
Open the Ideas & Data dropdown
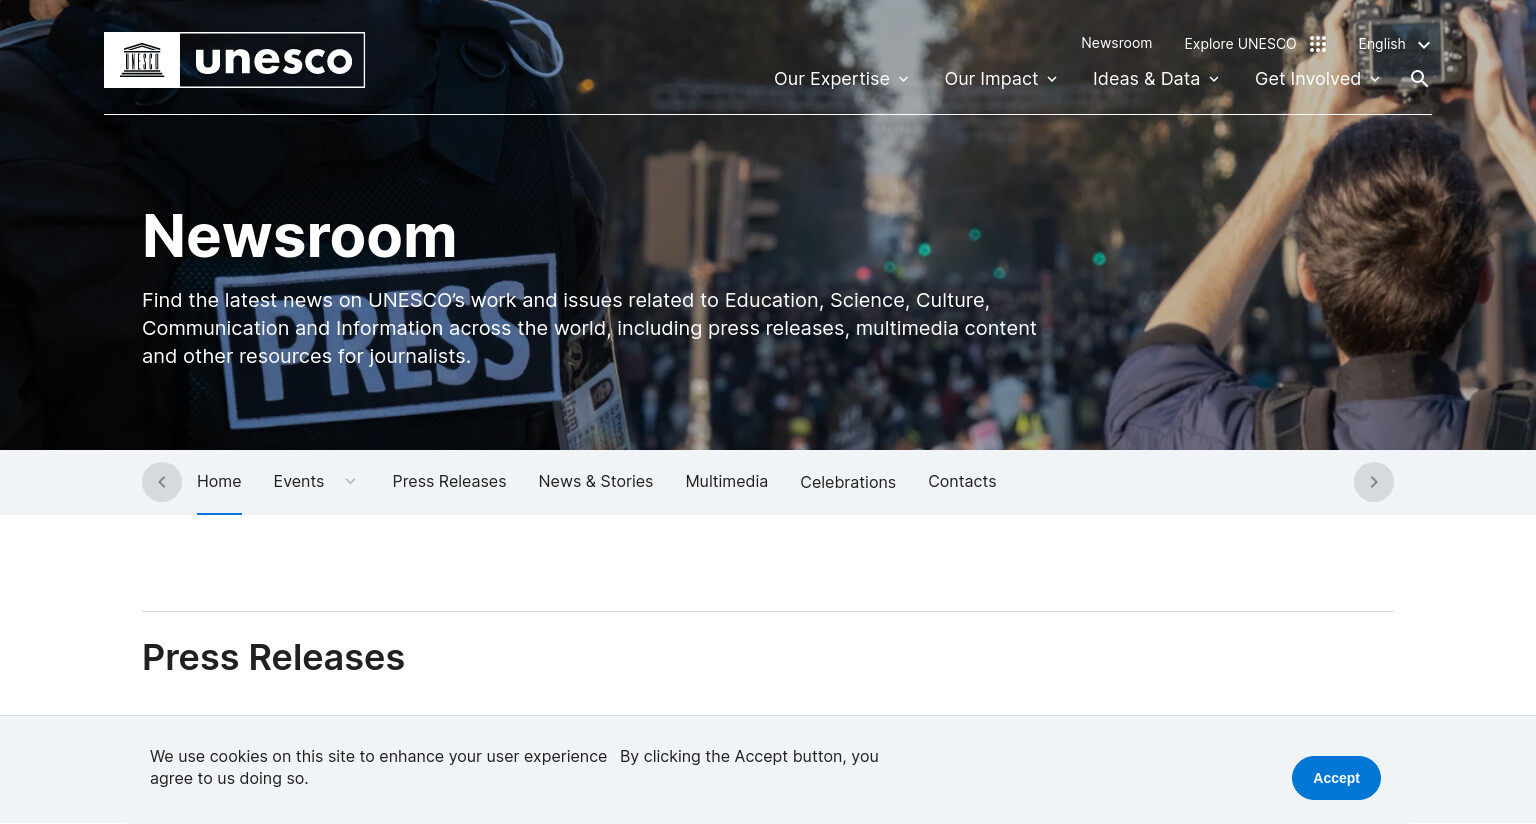(1156, 79)
